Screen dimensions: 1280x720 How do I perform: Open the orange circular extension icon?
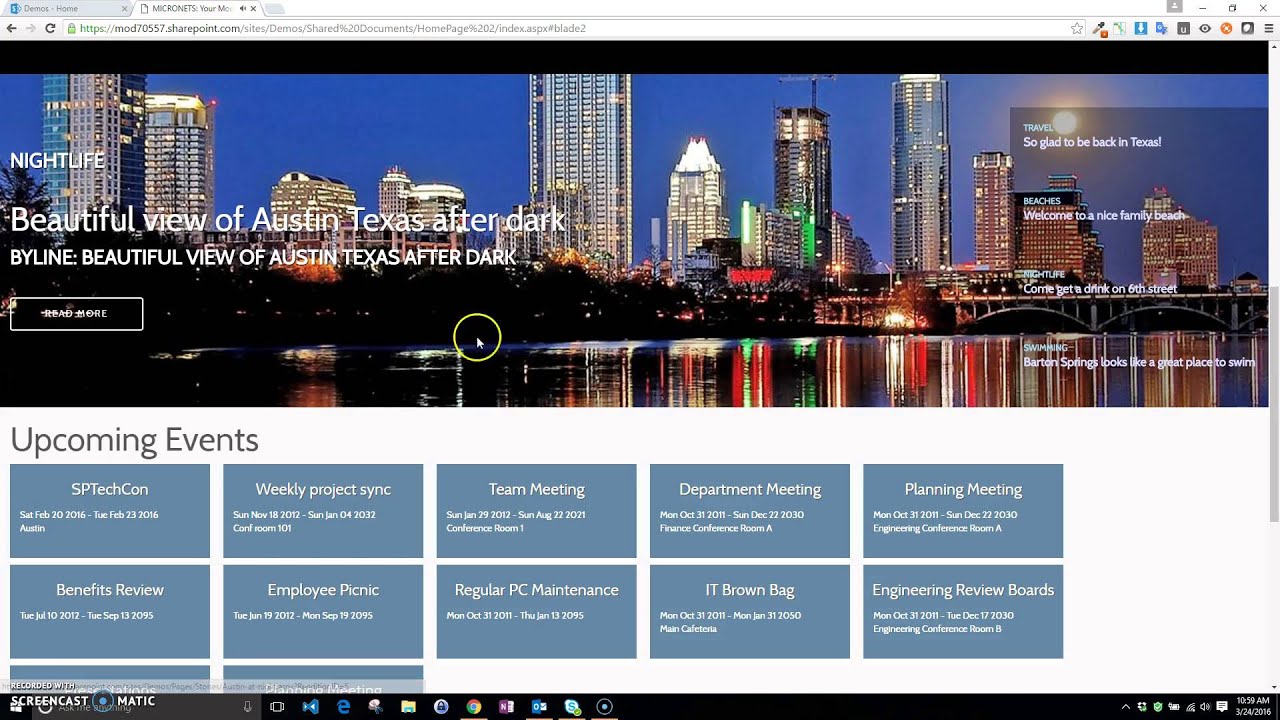tap(1226, 28)
